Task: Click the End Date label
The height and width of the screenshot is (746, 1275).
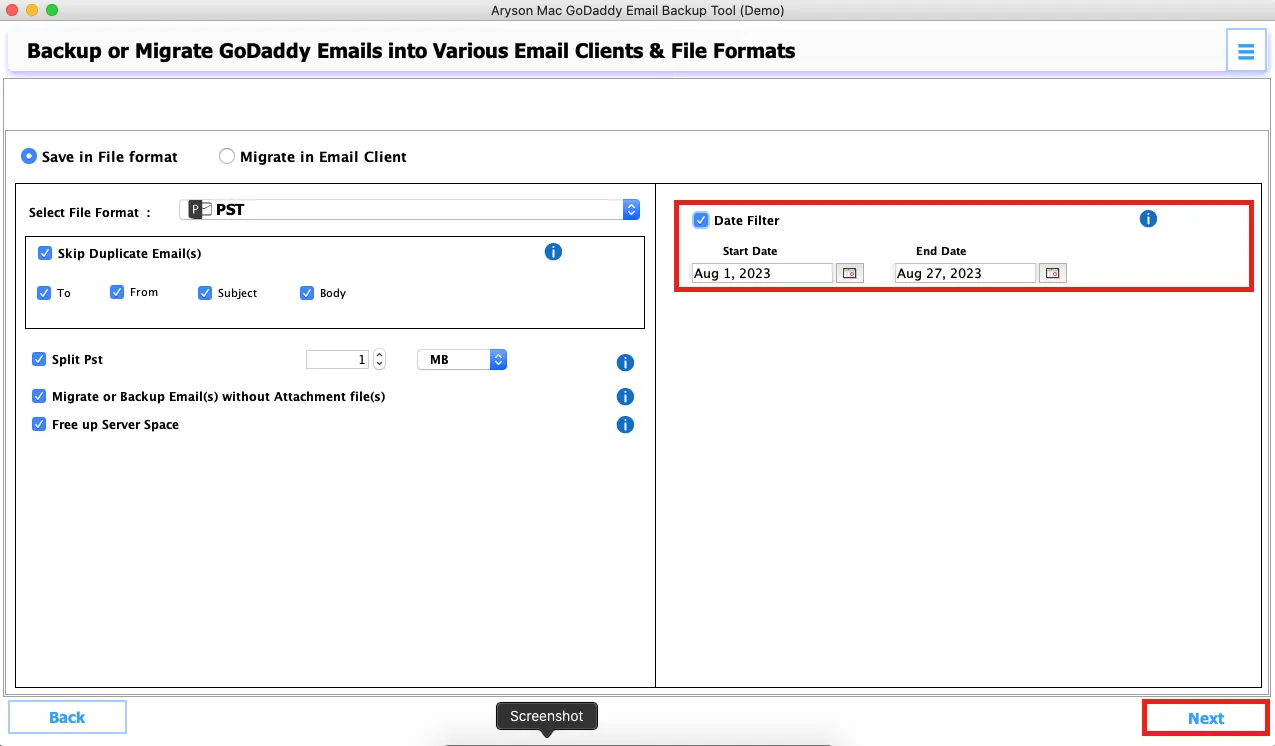Action: (x=941, y=251)
